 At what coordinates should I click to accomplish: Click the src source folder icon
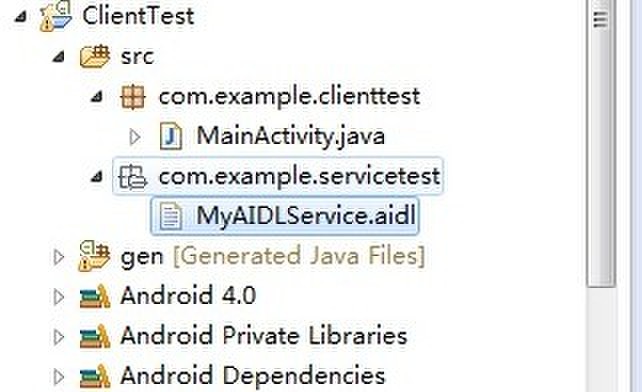pos(95,56)
